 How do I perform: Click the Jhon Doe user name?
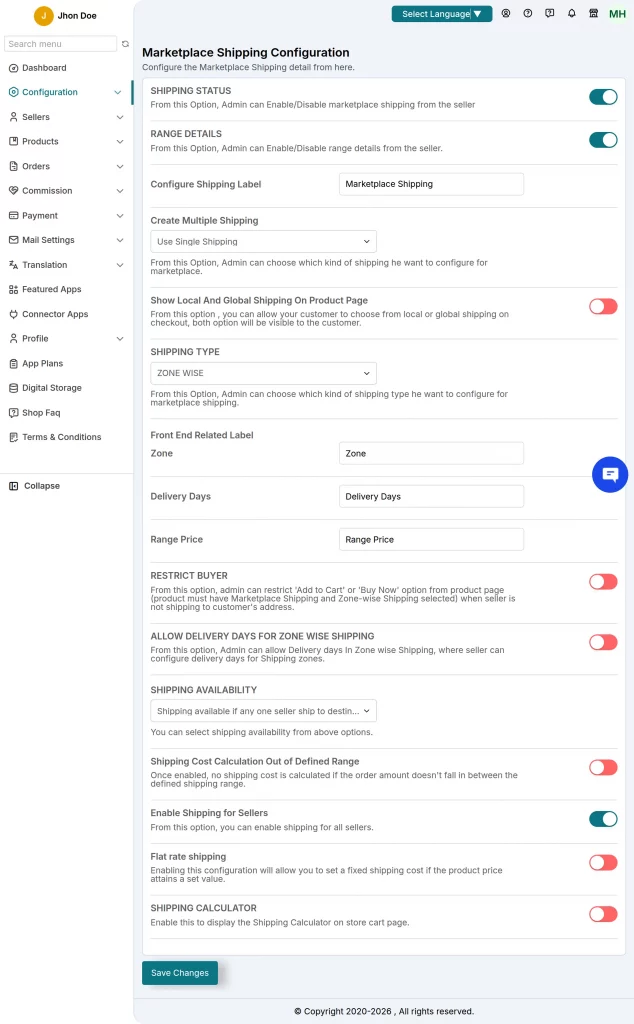click(77, 16)
